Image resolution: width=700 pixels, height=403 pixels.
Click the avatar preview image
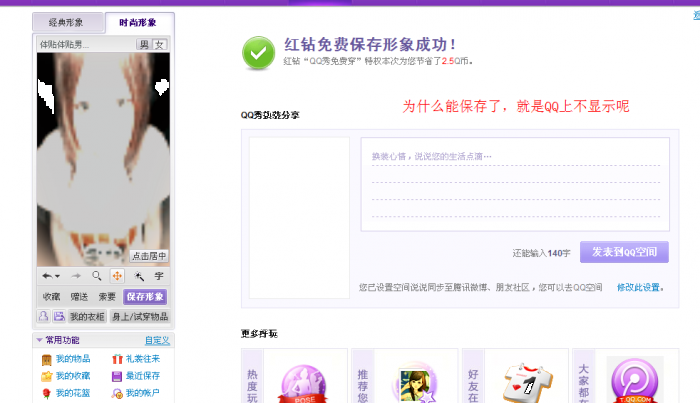(103, 160)
